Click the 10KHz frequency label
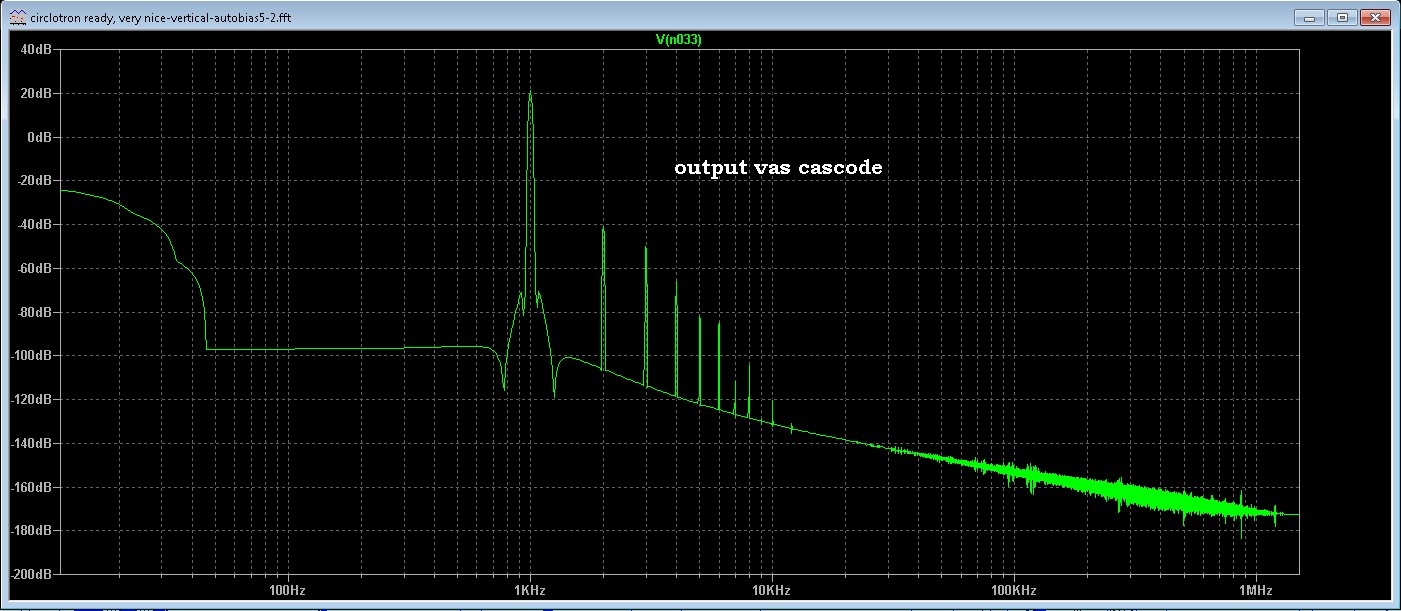 (771, 588)
